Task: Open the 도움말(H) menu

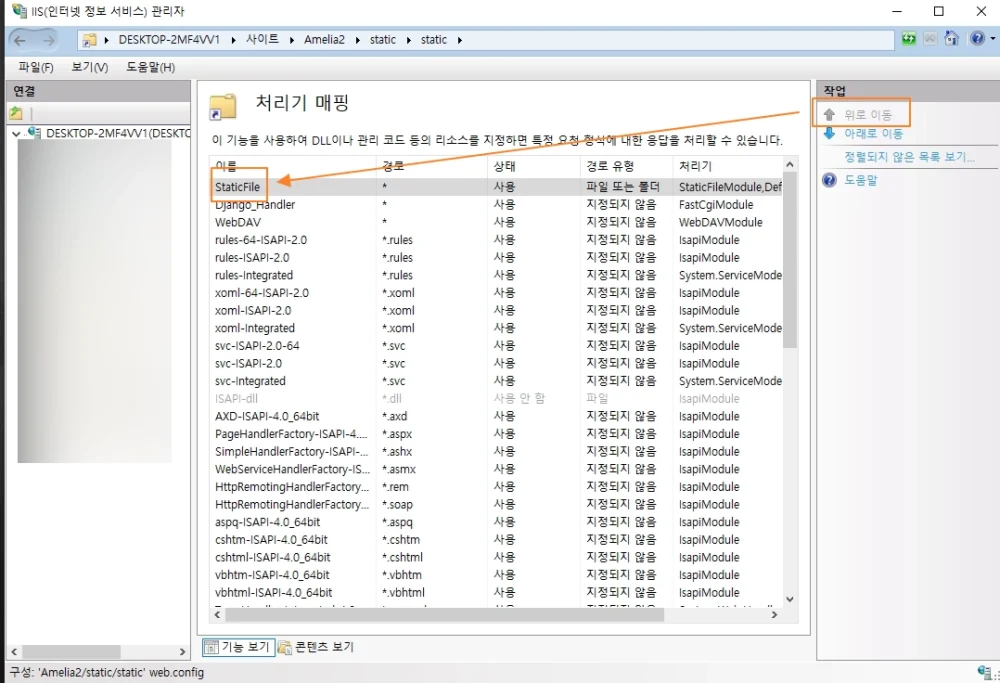Action: 151,67
